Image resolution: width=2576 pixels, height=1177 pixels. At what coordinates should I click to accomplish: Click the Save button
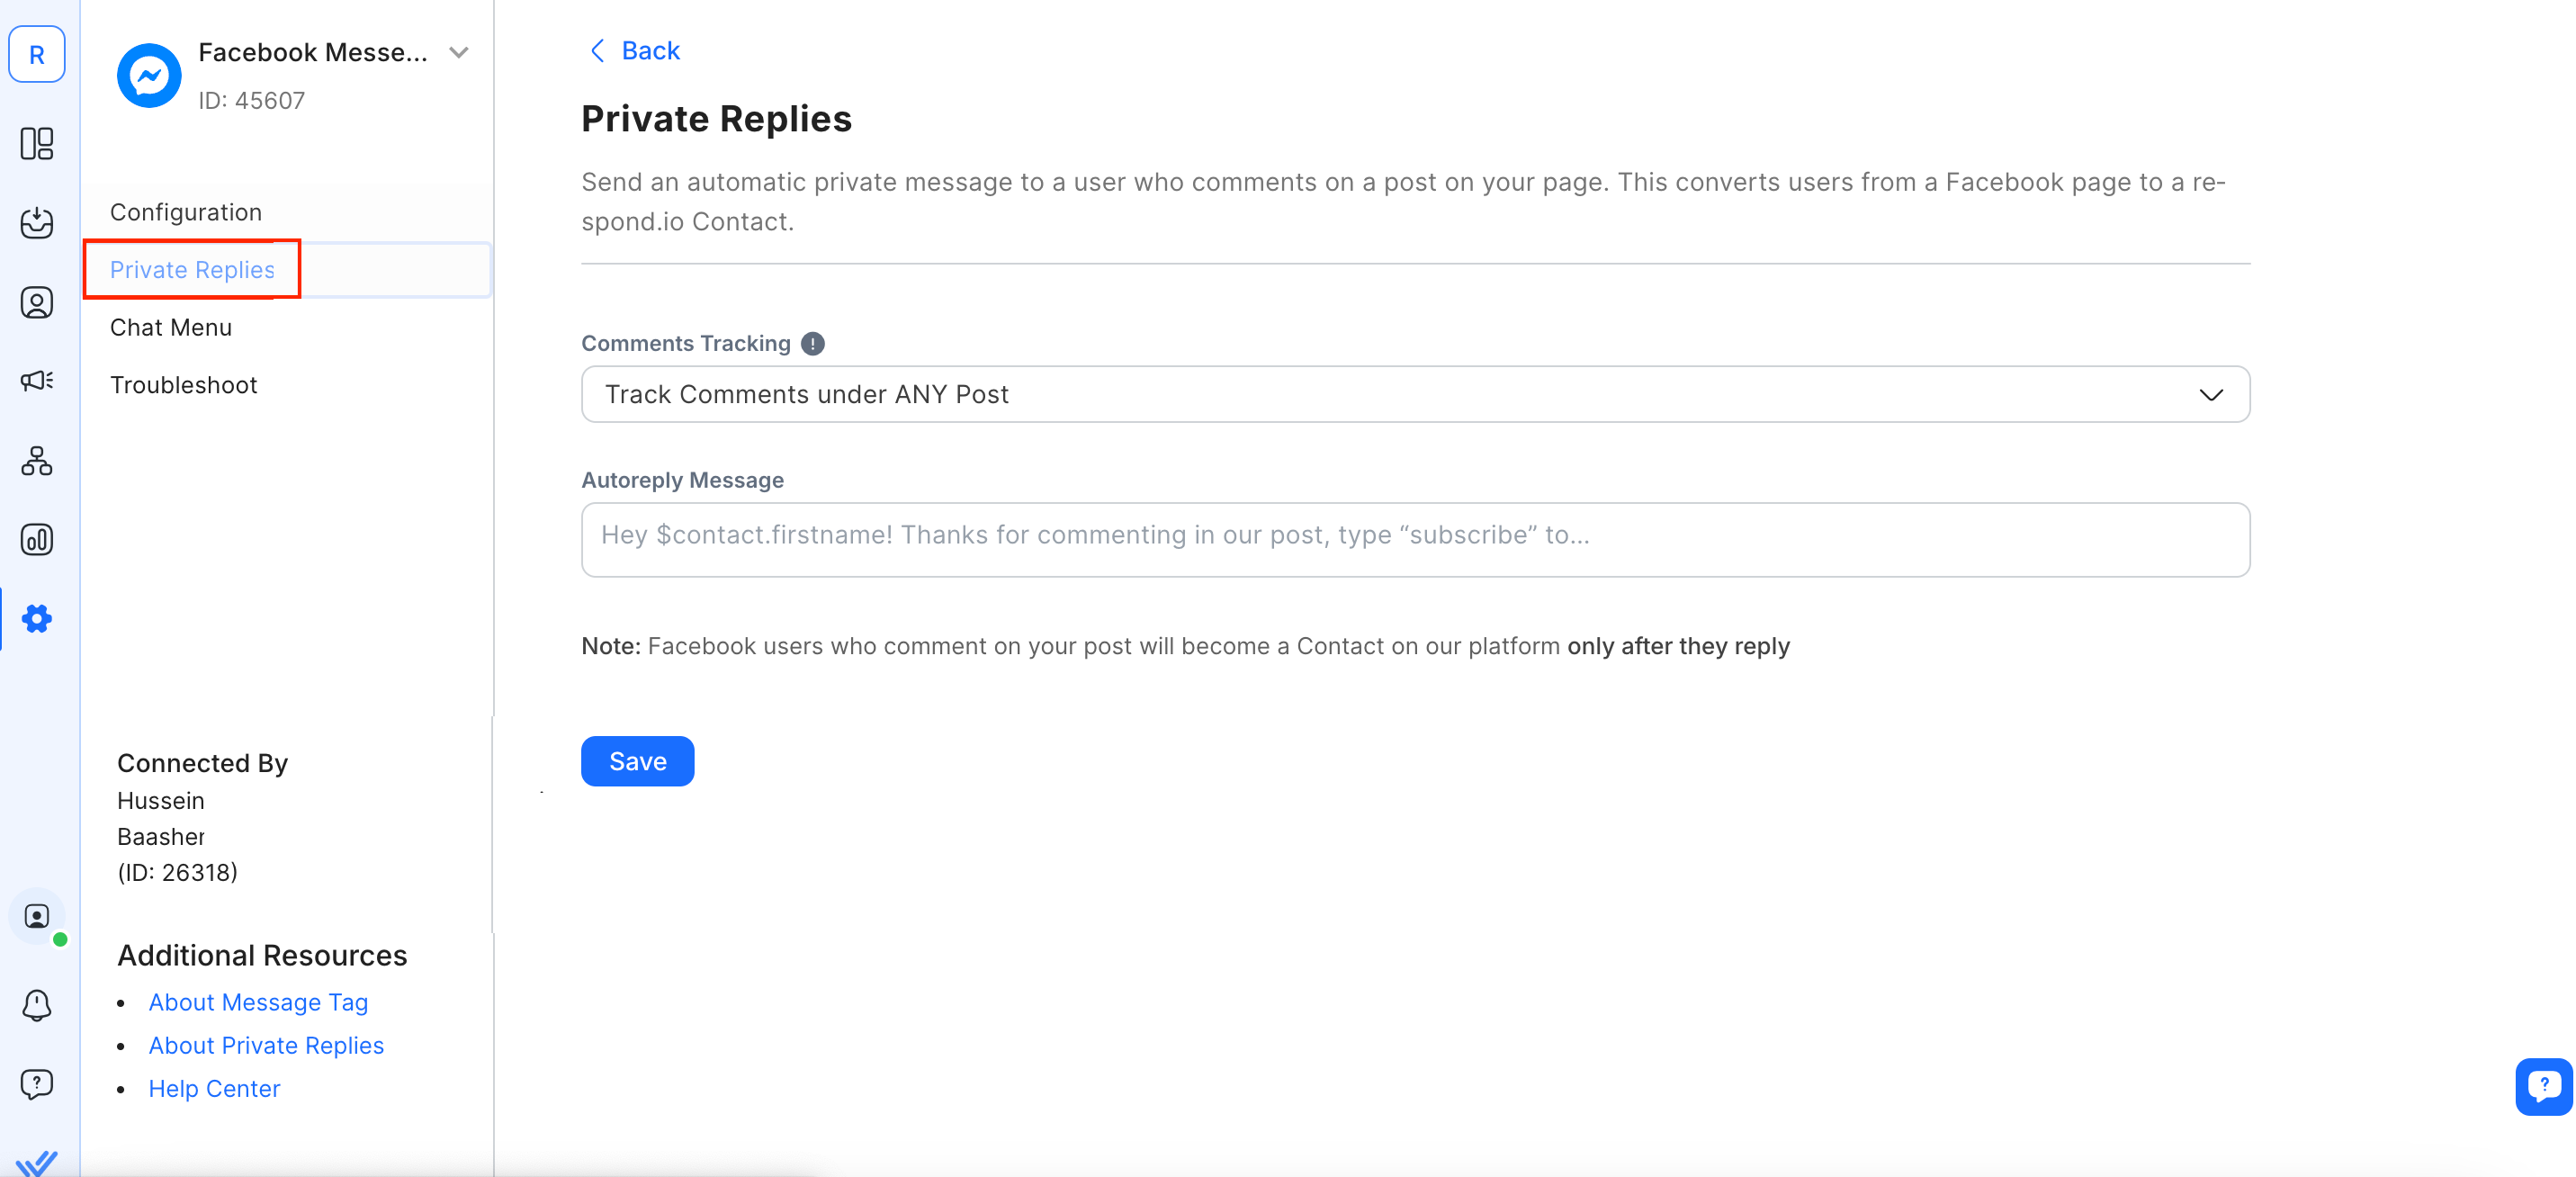(x=637, y=762)
